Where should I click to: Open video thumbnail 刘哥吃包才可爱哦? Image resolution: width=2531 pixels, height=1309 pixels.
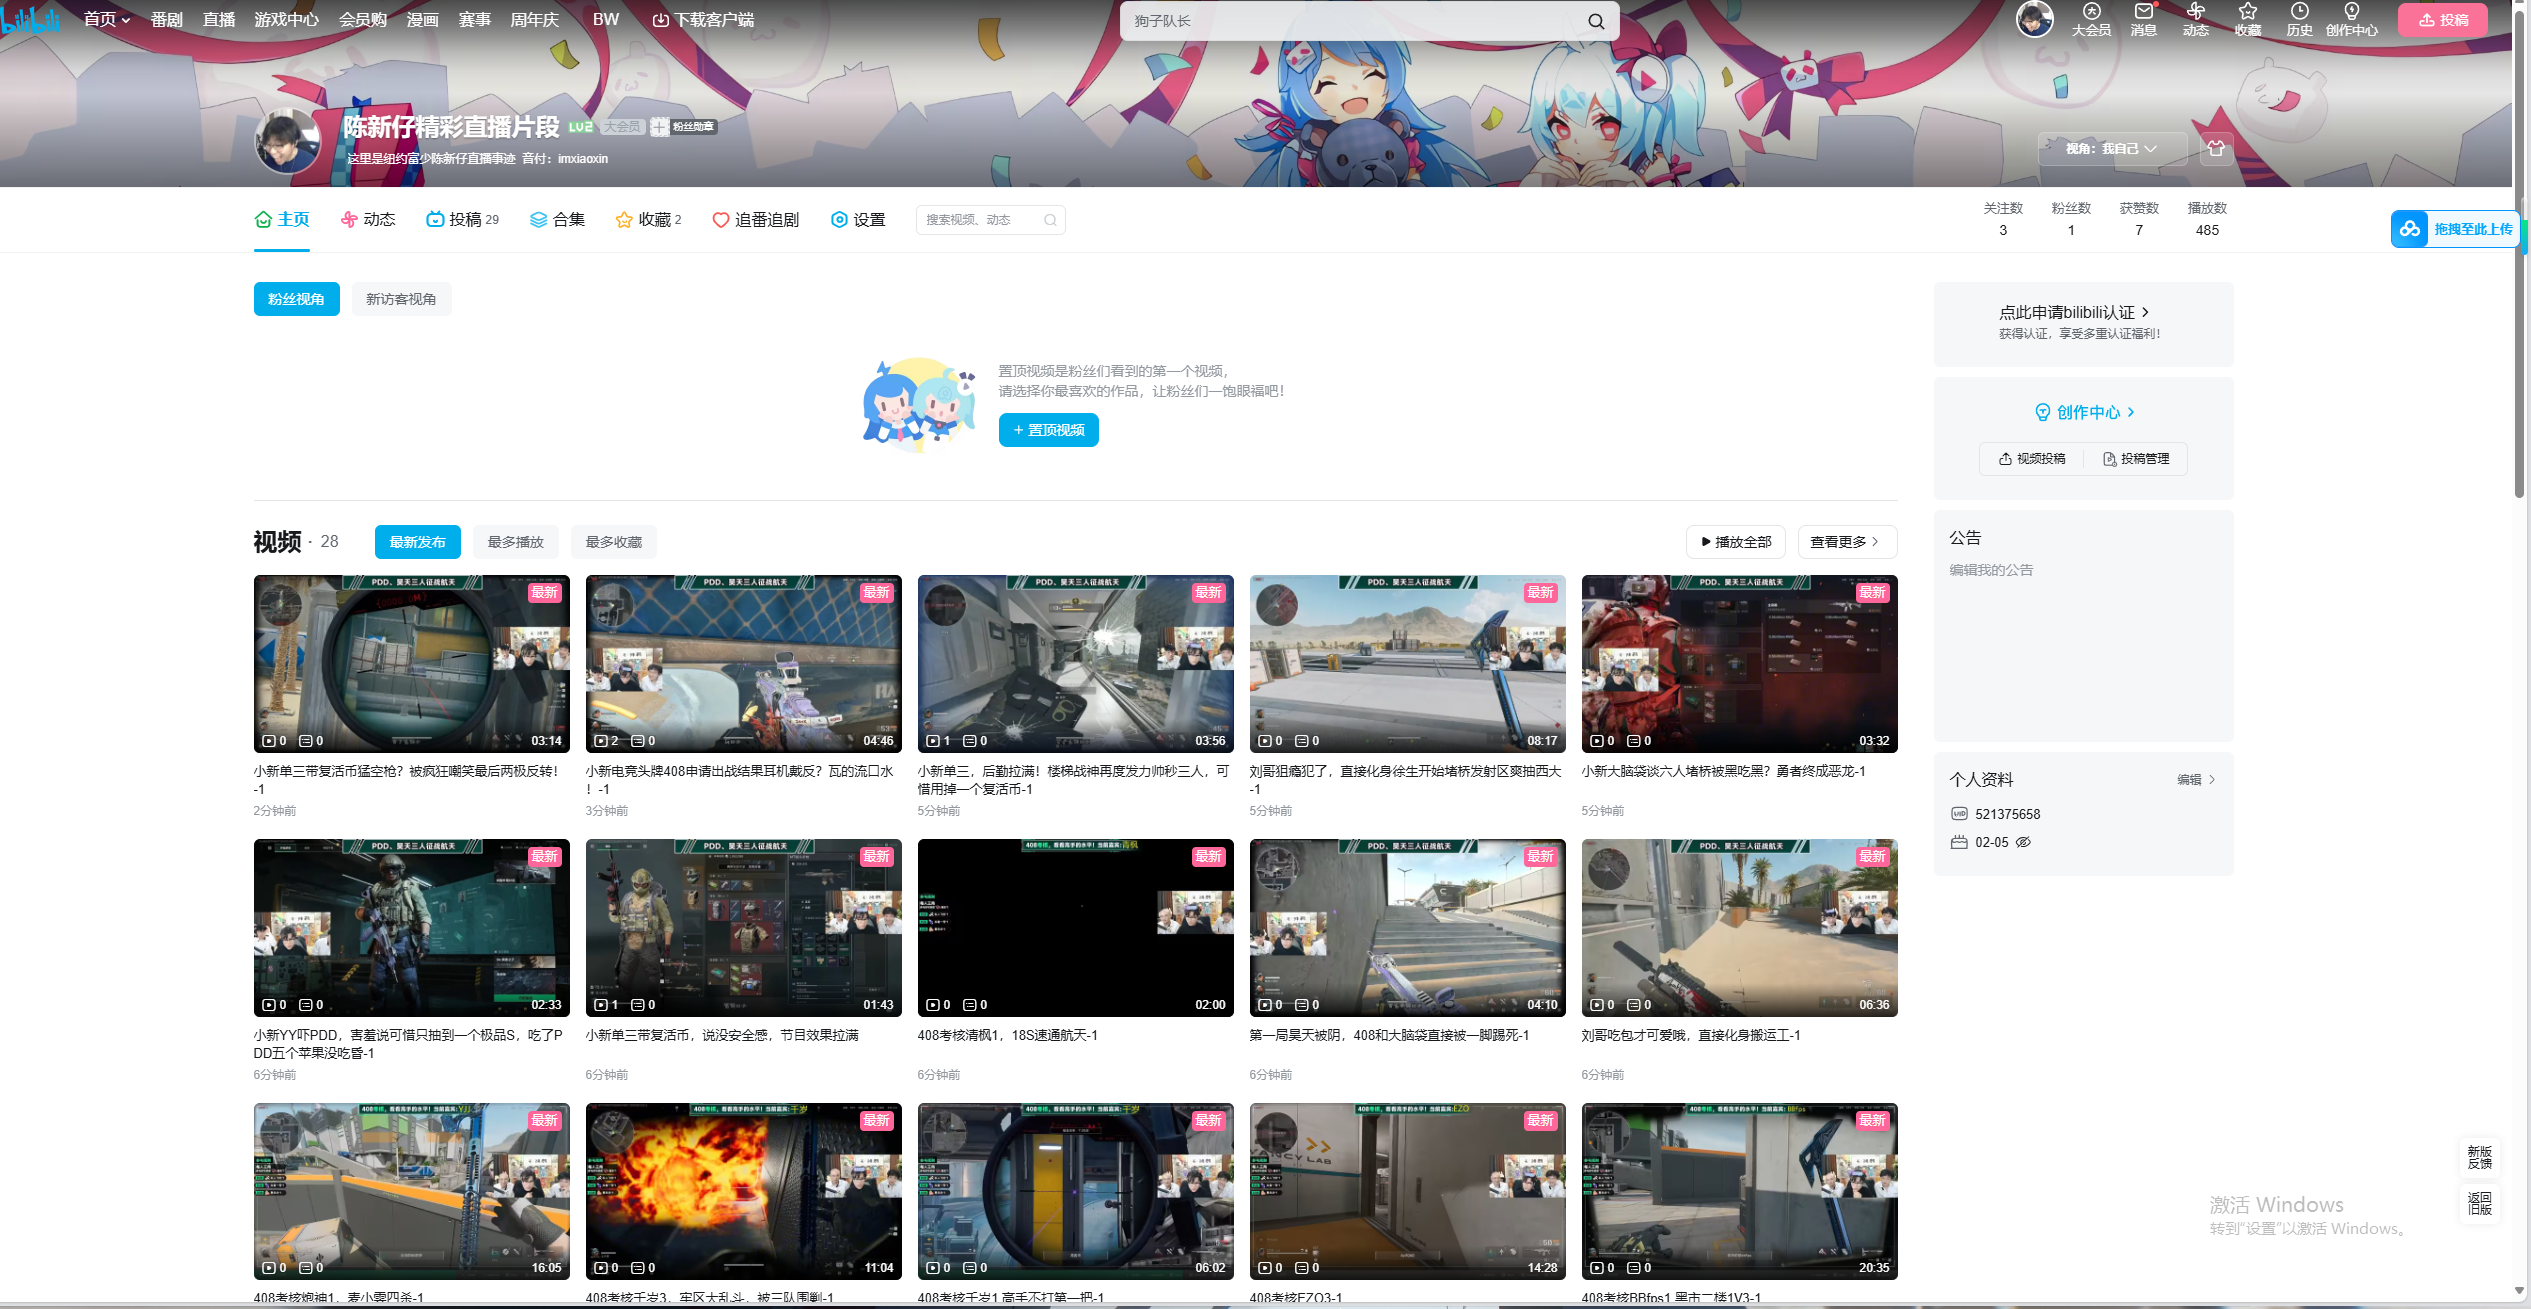point(1739,927)
